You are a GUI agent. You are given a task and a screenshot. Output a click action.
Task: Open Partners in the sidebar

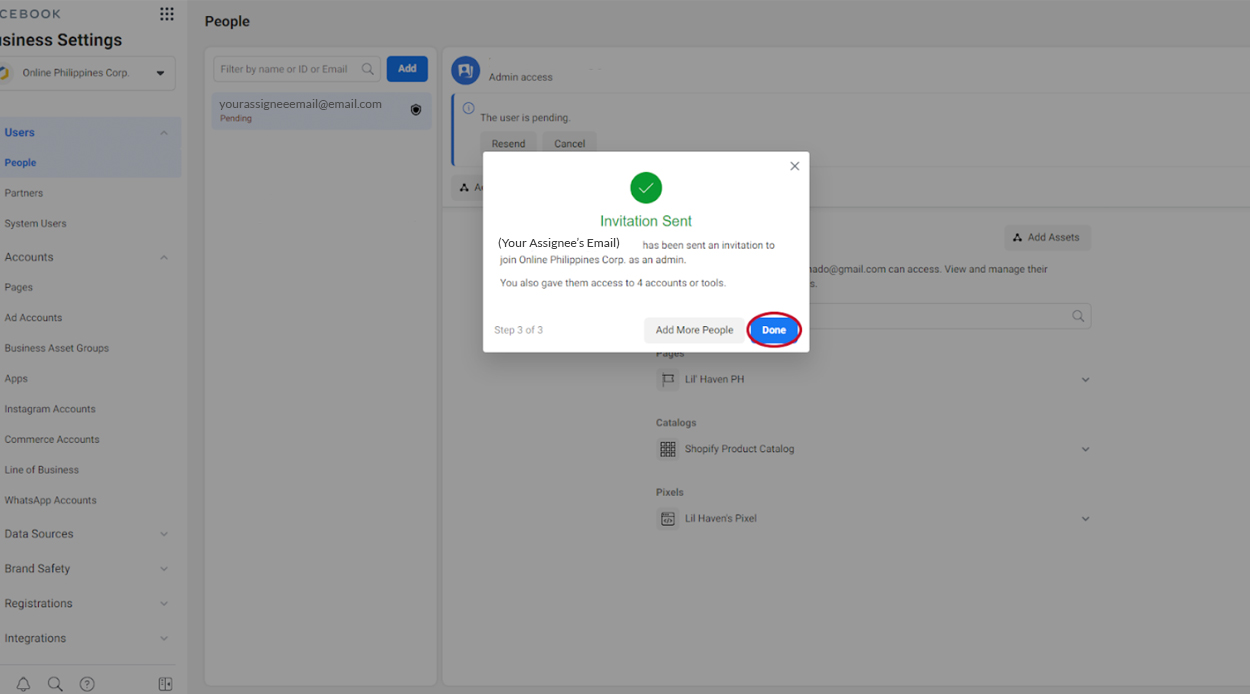(x=24, y=193)
